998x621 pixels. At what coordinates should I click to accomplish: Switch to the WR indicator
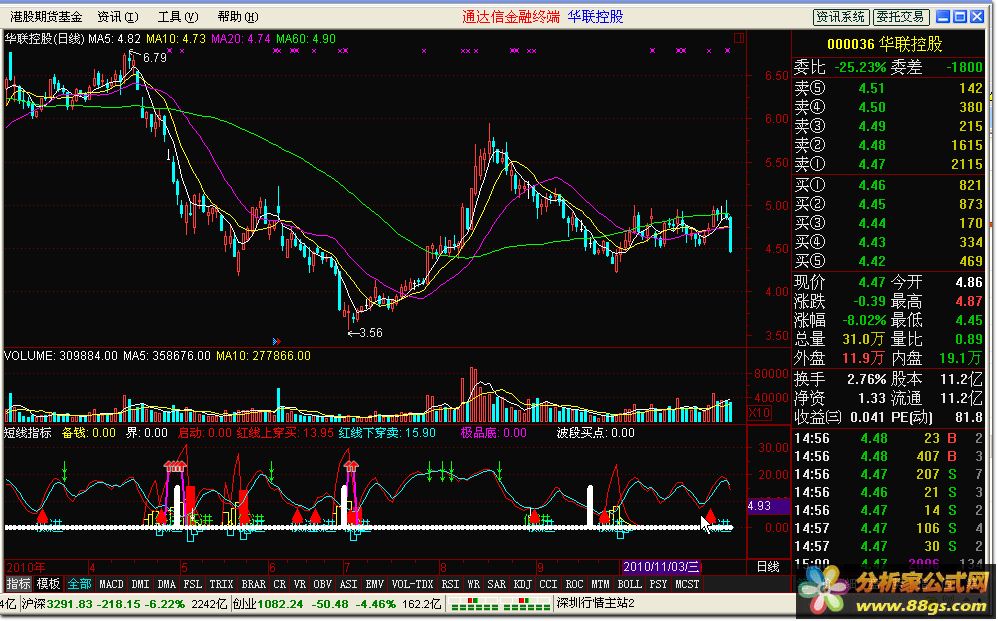(473, 584)
